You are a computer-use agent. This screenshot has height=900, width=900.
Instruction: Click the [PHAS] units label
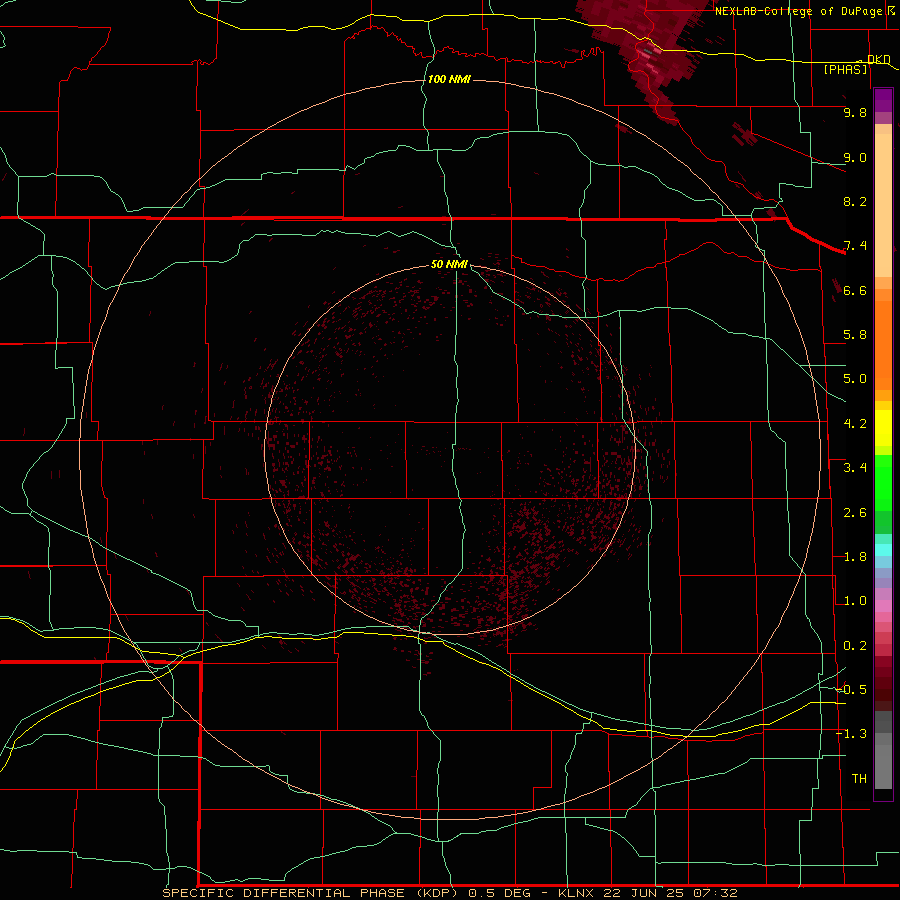[845, 69]
